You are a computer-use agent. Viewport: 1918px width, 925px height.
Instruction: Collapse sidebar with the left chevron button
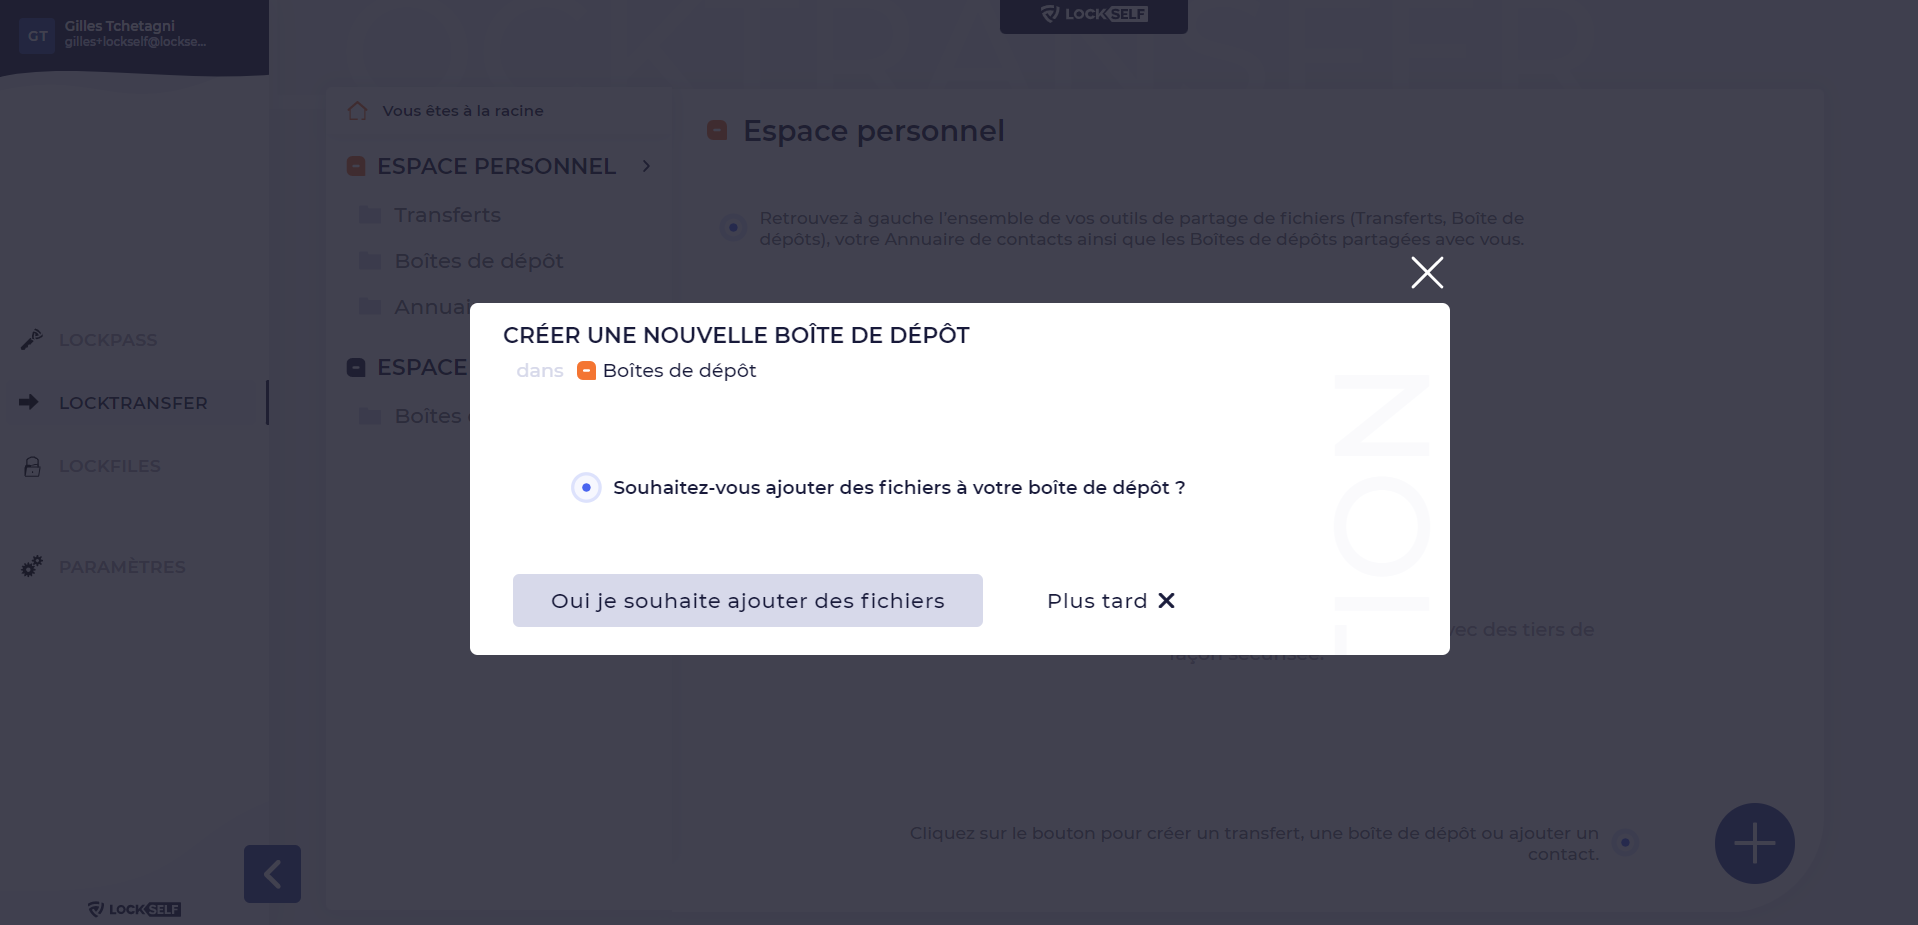point(272,874)
